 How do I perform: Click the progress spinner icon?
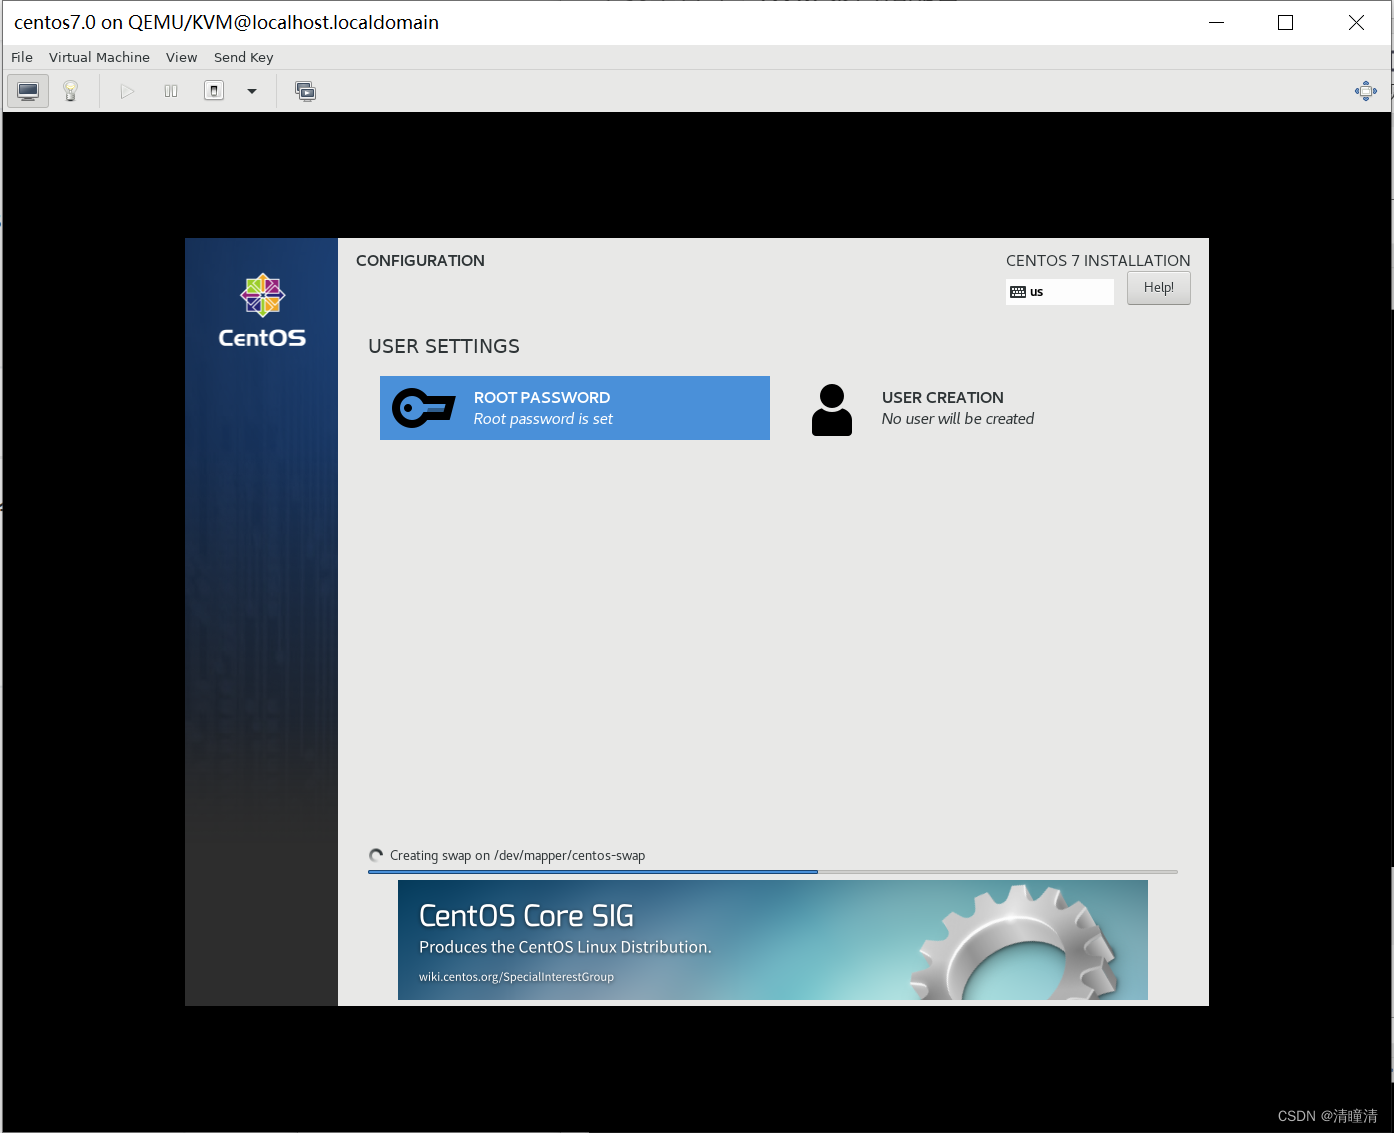(376, 855)
